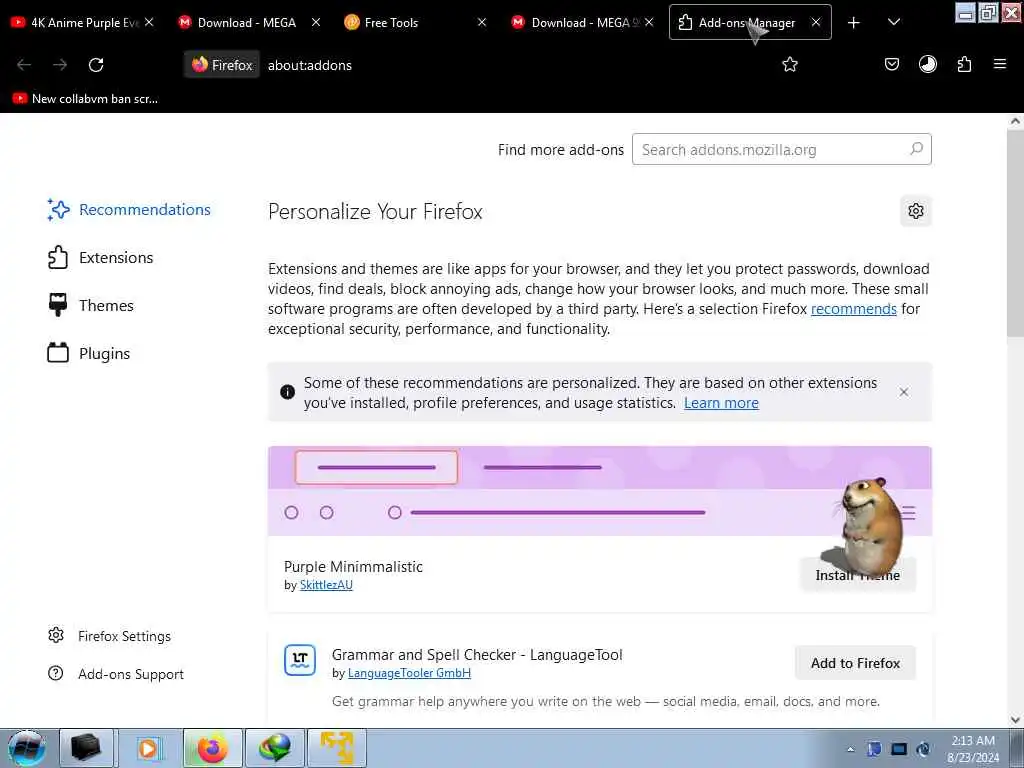Click the flag icon in the system tray
The width and height of the screenshot is (1024, 768).
(874, 750)
